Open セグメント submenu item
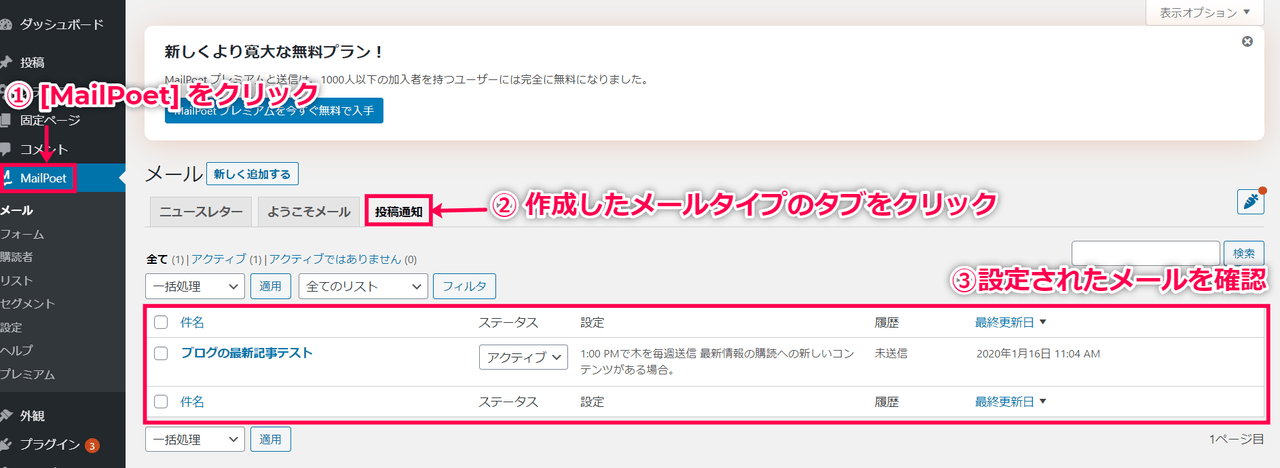 point(27,303)
